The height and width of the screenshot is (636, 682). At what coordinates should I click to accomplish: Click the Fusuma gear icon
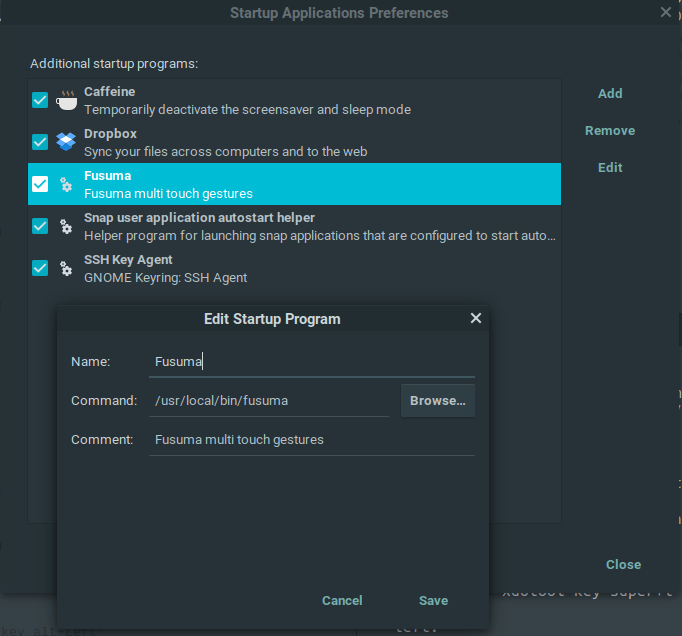click(x=67, y=184)
